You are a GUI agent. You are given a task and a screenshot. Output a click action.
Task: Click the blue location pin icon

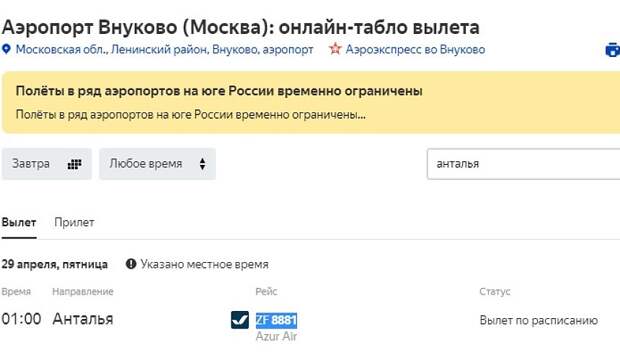click(6, 49)
